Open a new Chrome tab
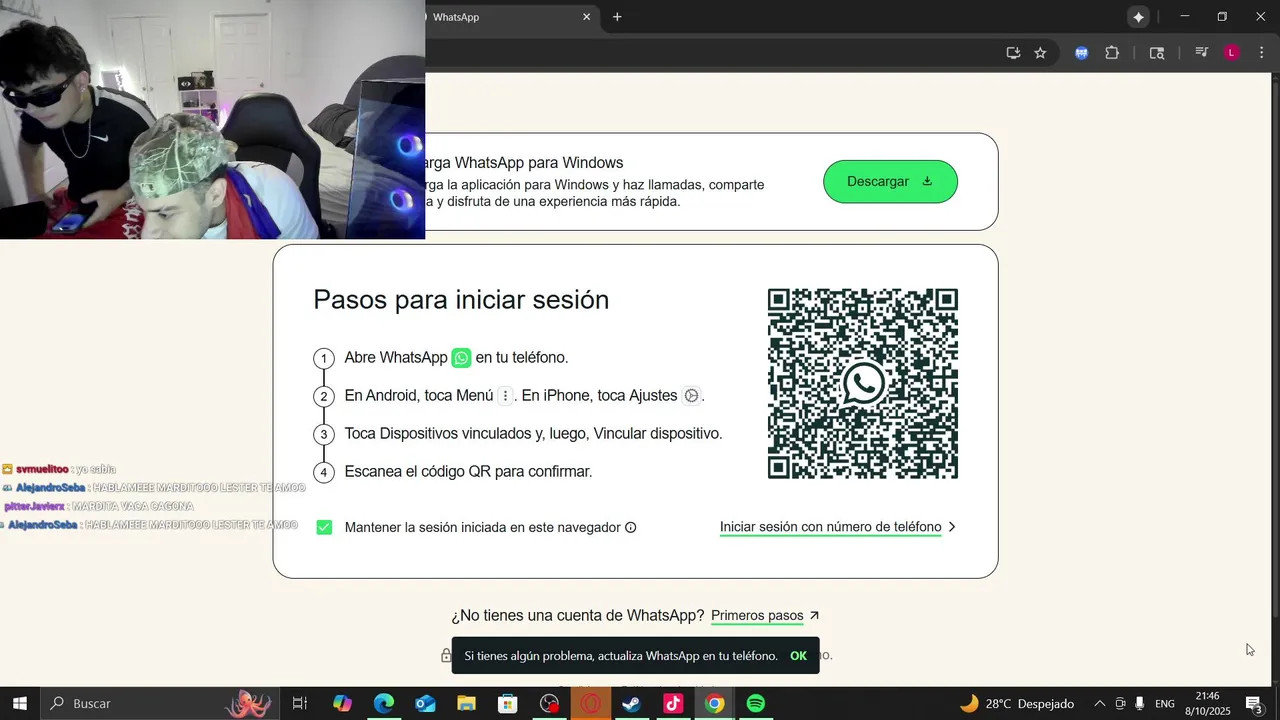 pos(617,17)
